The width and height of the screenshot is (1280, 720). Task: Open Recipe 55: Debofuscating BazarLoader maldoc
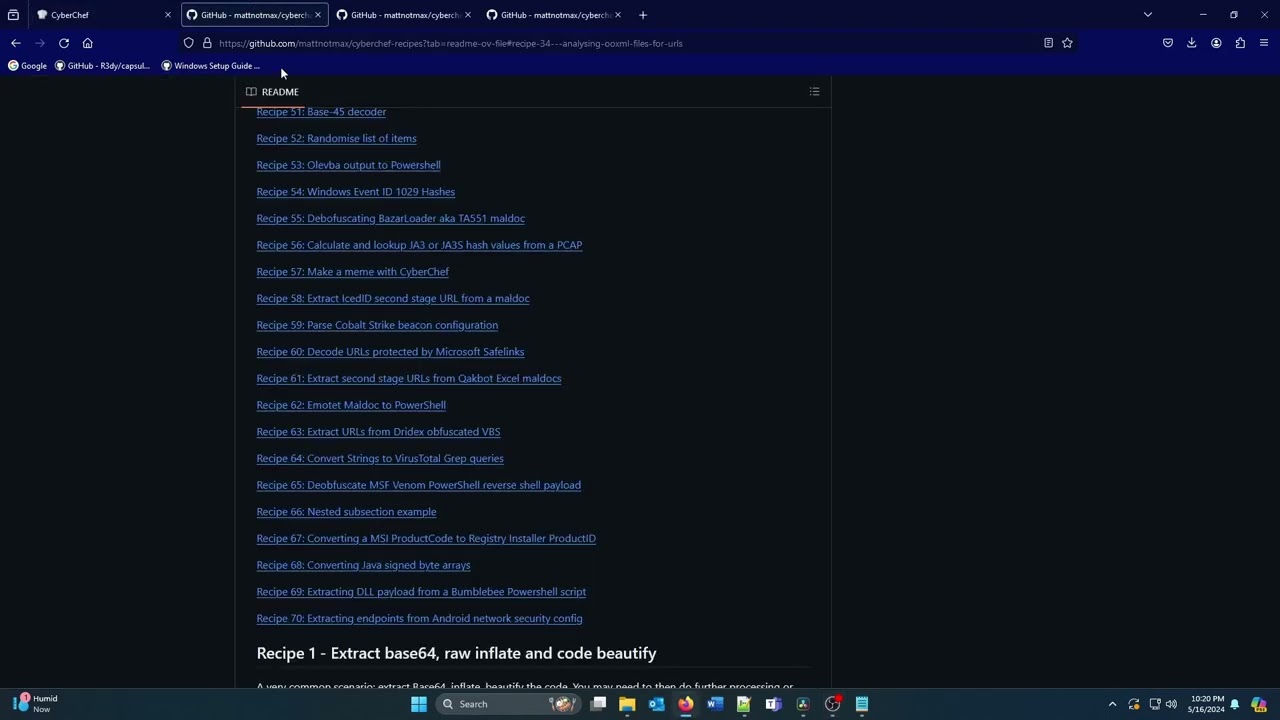[390, 219]
